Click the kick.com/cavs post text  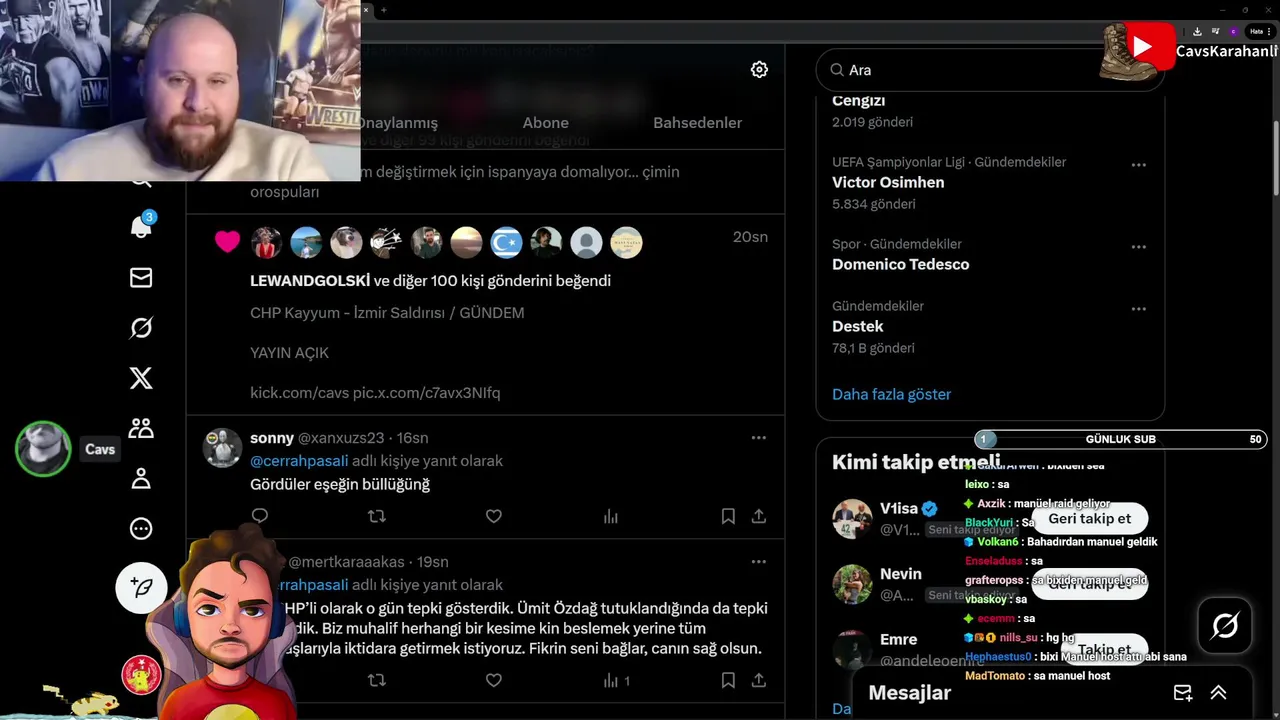click(375, 393)
